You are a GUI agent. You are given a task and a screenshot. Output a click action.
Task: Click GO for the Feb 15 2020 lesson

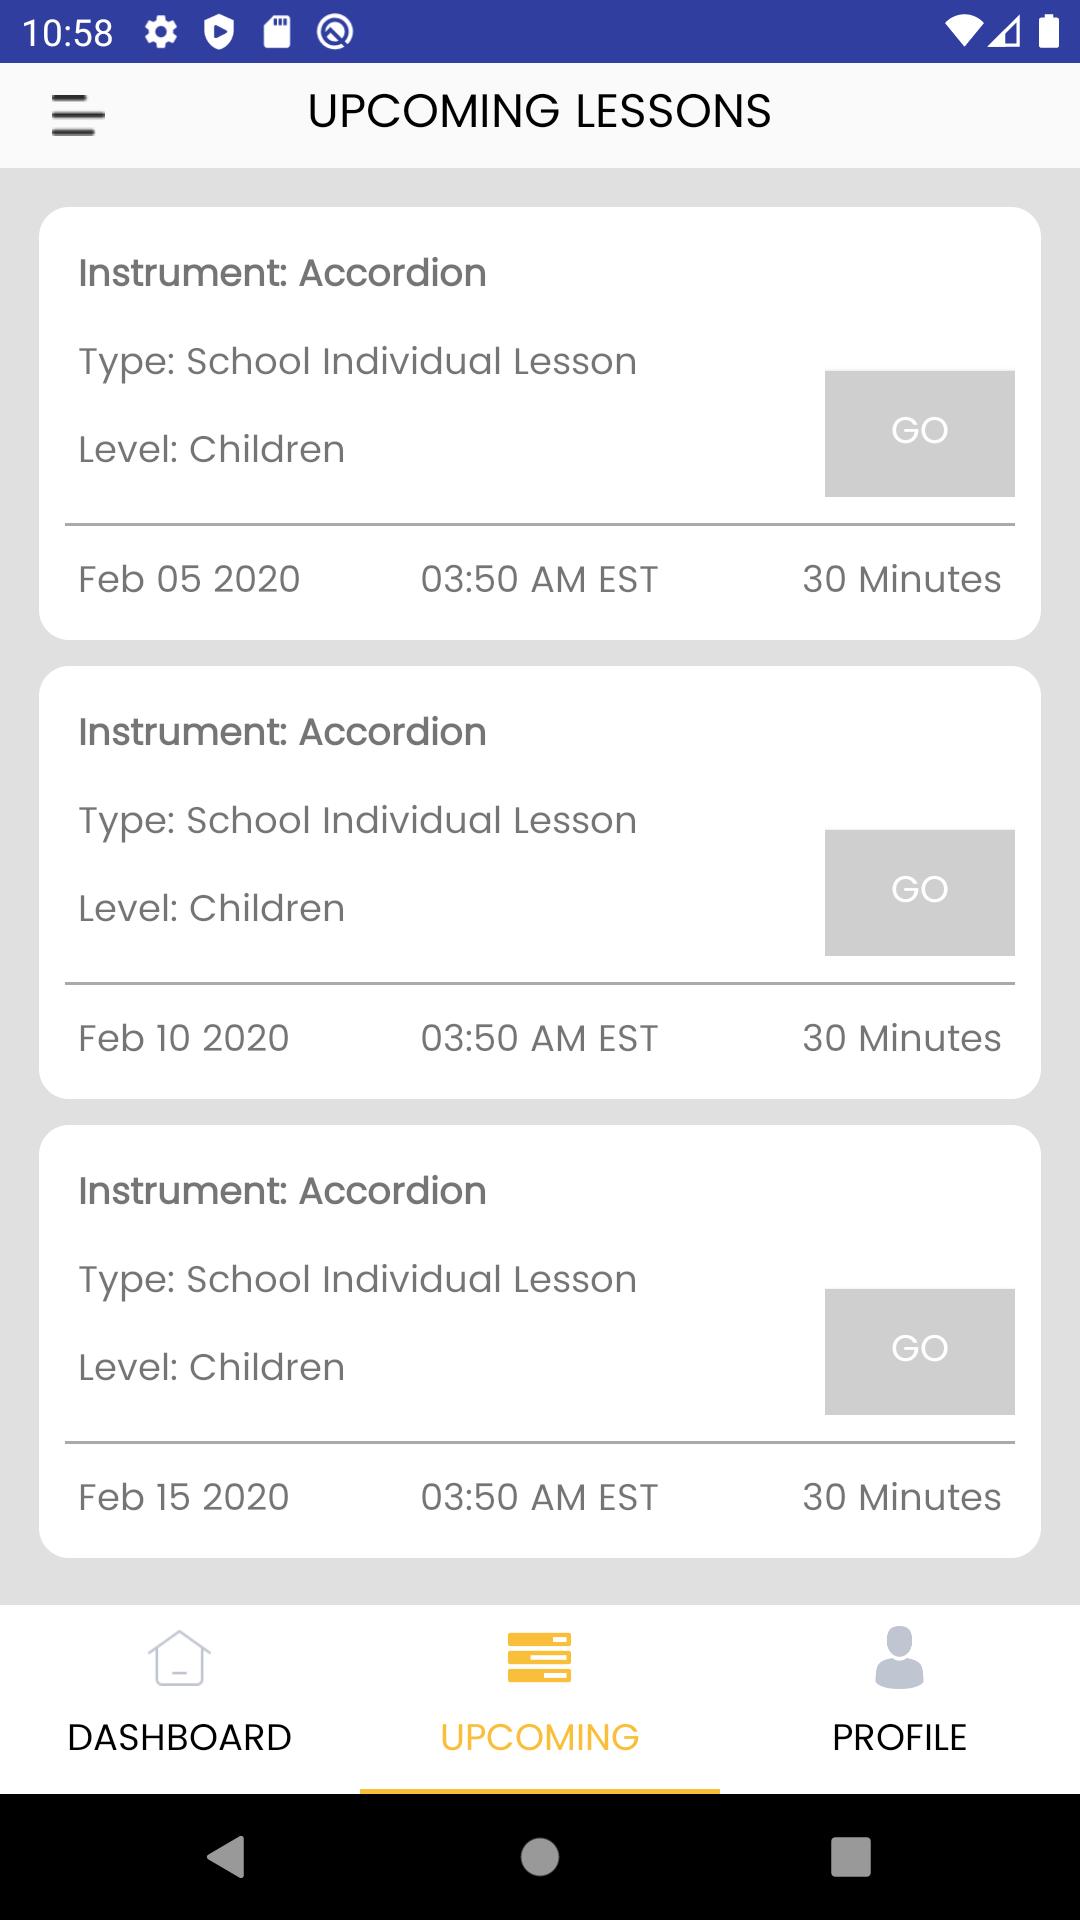tap(920, 1351)
